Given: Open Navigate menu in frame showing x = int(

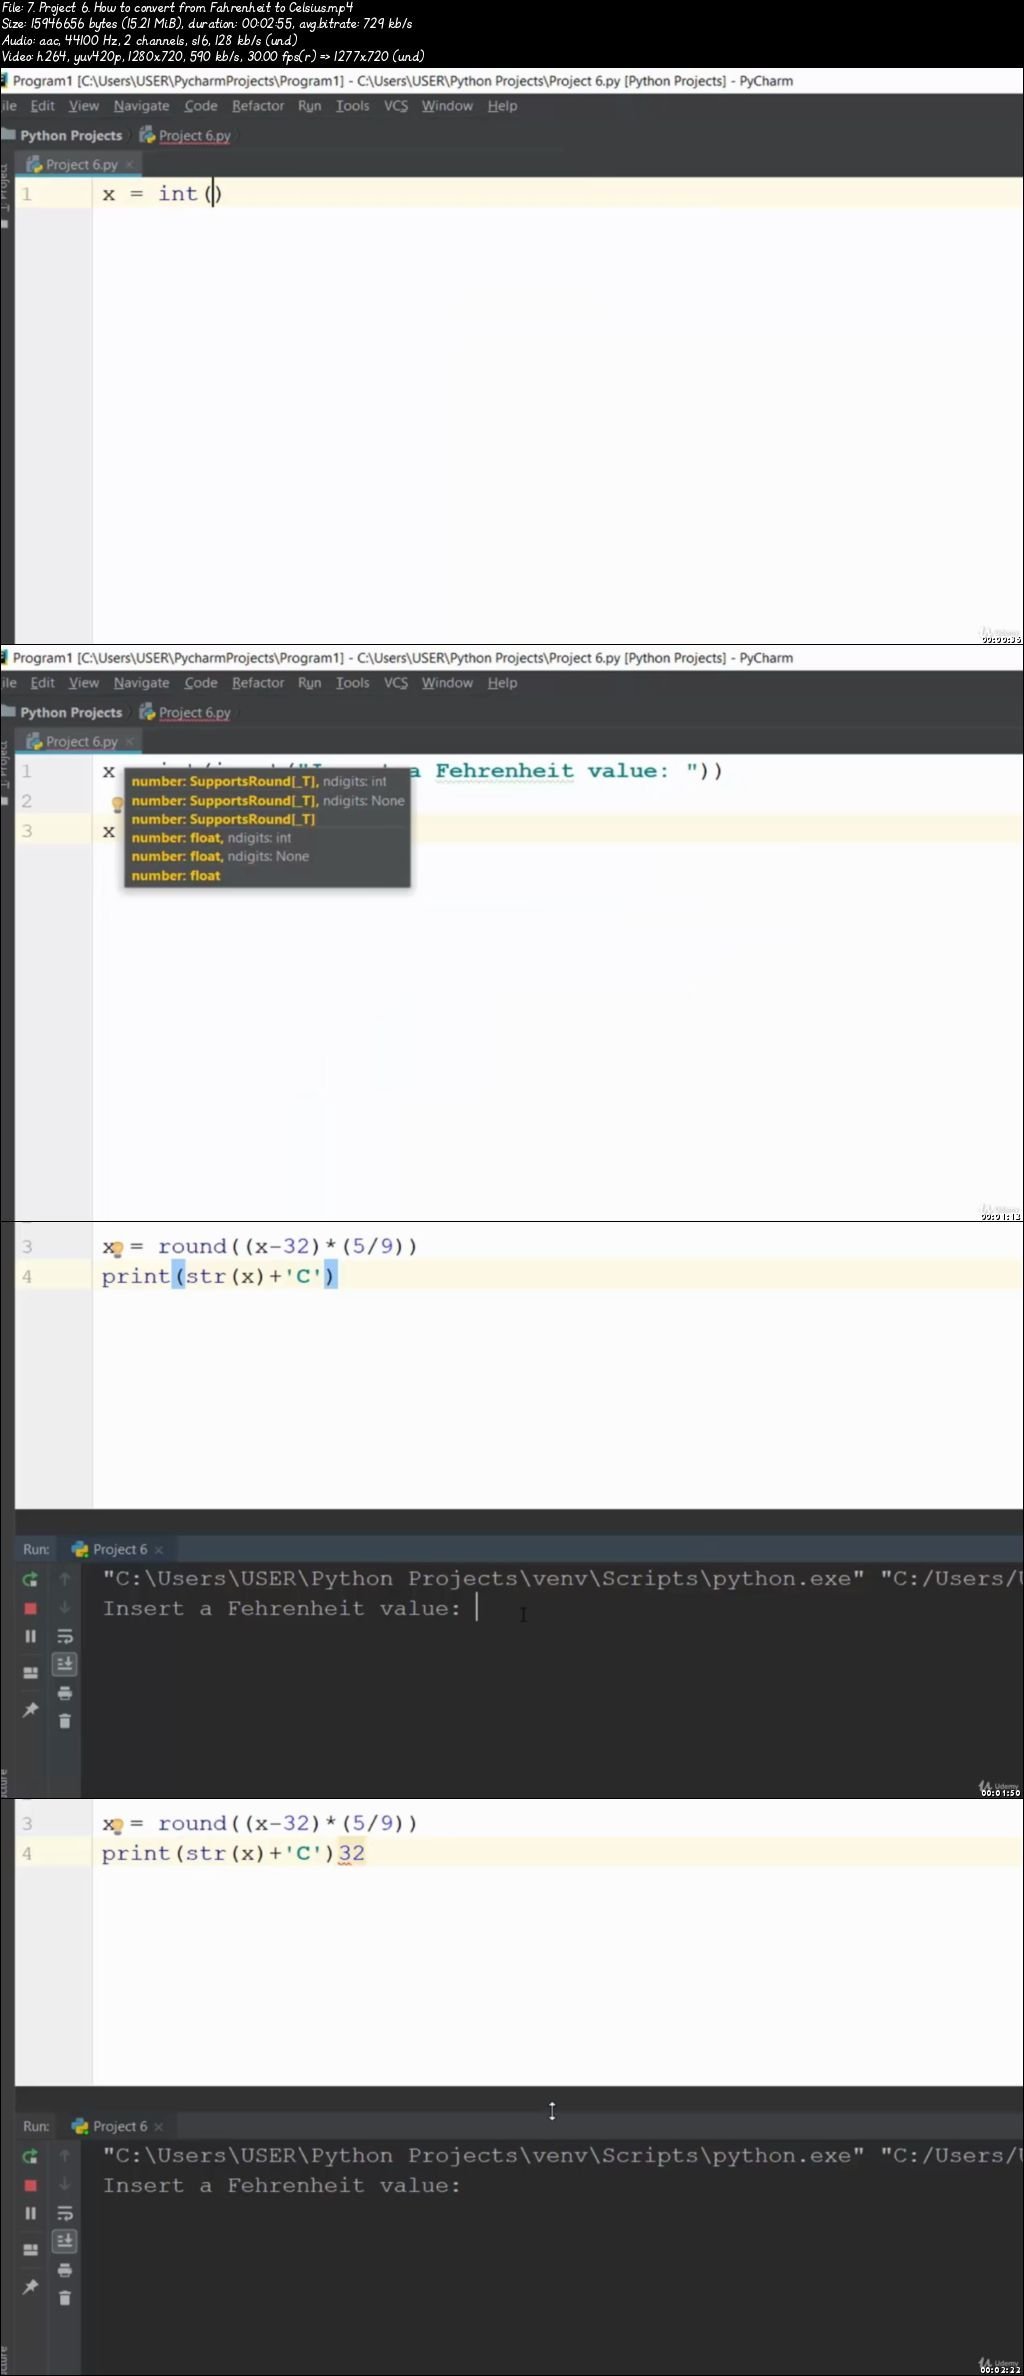Looking at the screenshot, I should [x=141, y=106].
